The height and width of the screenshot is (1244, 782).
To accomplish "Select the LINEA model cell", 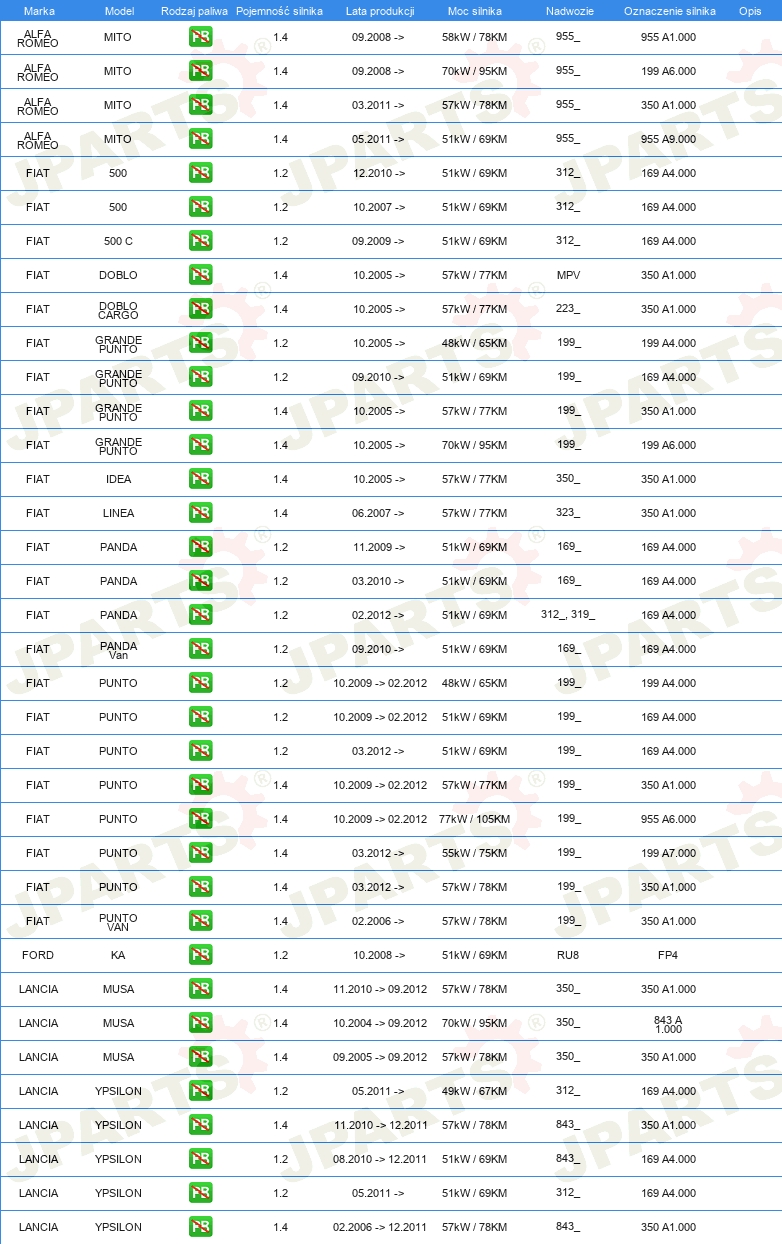I will pos(118,513).
